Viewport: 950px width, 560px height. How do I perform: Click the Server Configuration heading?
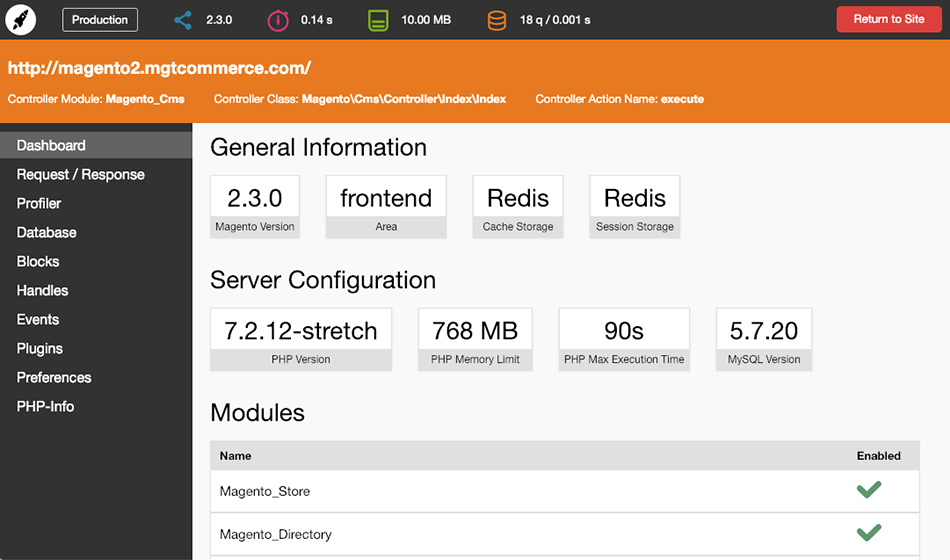point(323,280)
